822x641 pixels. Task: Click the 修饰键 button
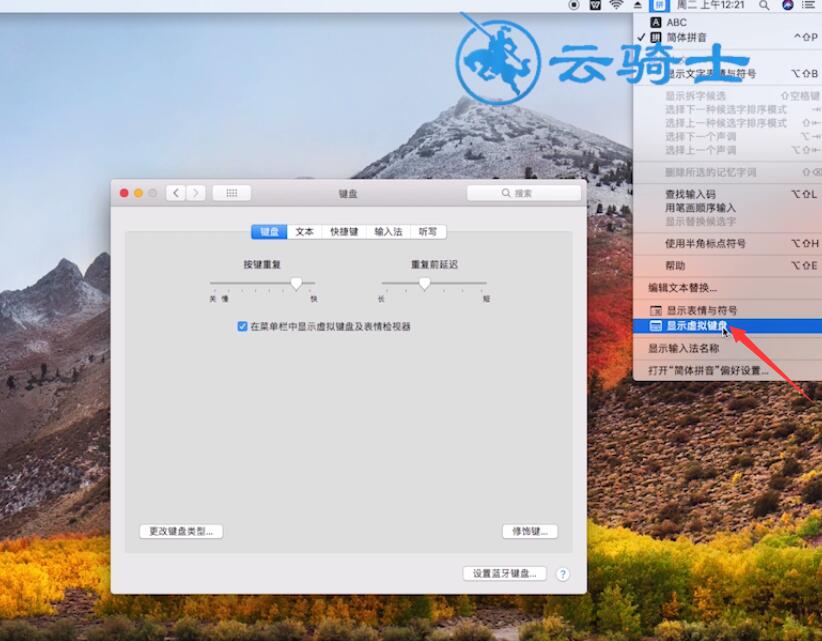(x=529, y=531)
